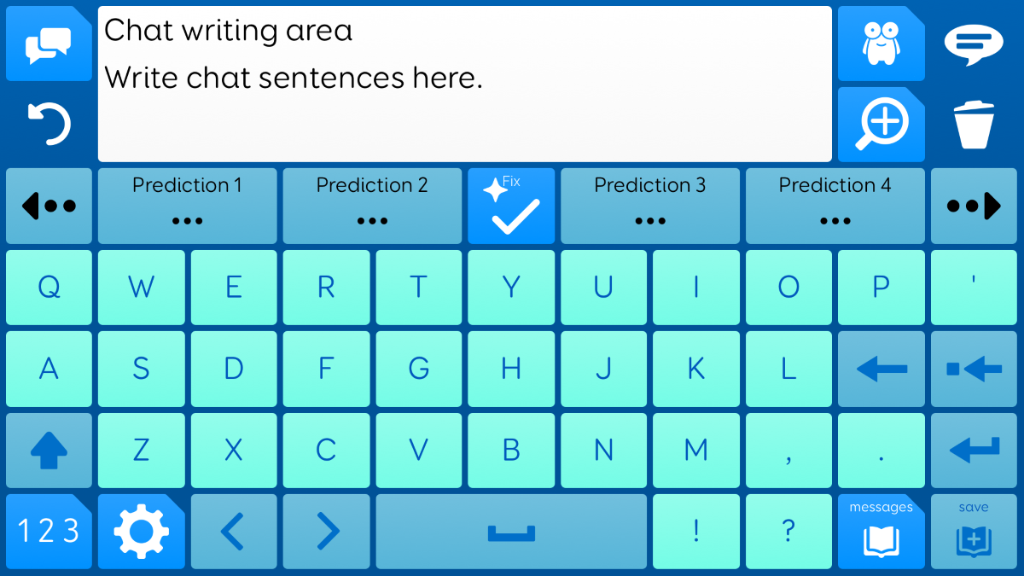Open the chat bubbles icon
The height and width of the screenshot is (576, 1024).
click(49, 44)
